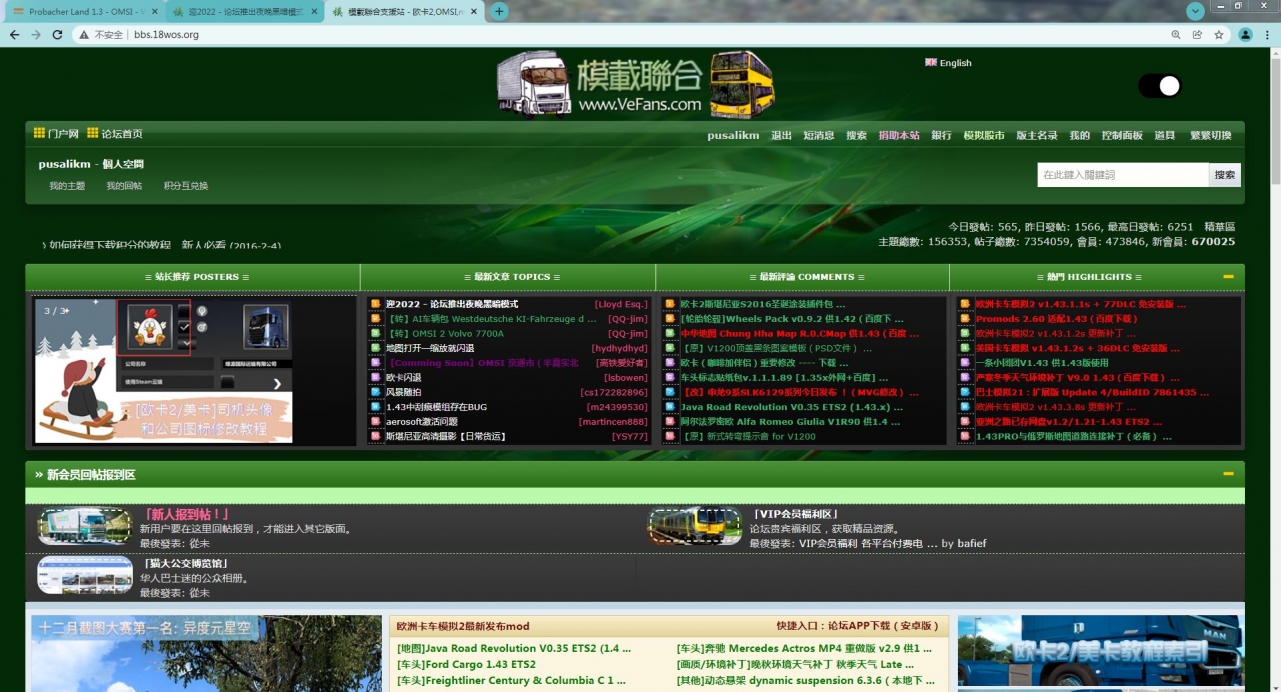Open comment Java Road Revolution V0.35 ETS2
Screen dimensions: 1281x692
(x=791, y=407)
